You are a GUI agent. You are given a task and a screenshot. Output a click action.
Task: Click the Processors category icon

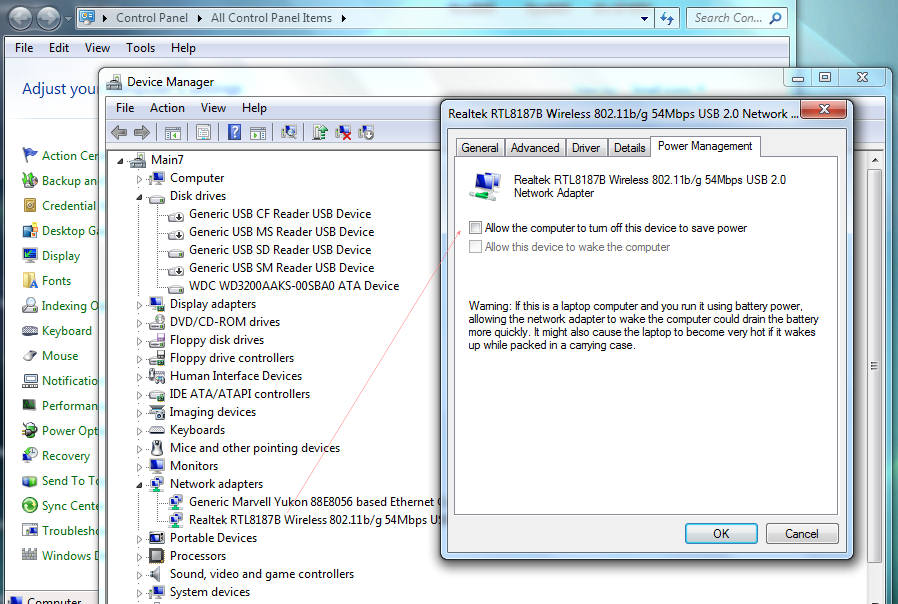(156, 556)
